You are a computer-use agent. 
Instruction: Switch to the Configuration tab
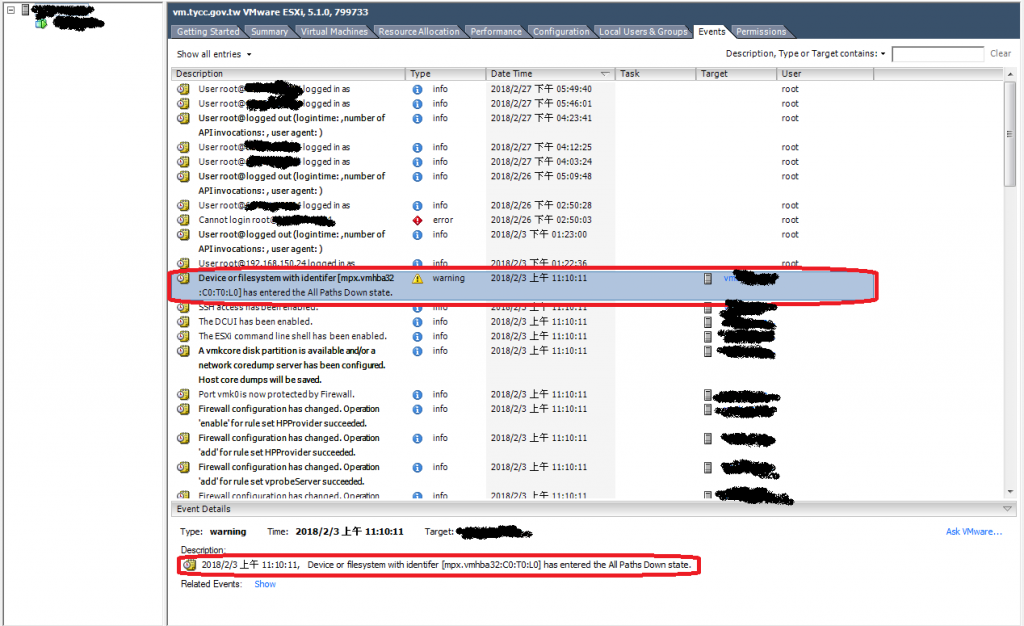point(561,31)
